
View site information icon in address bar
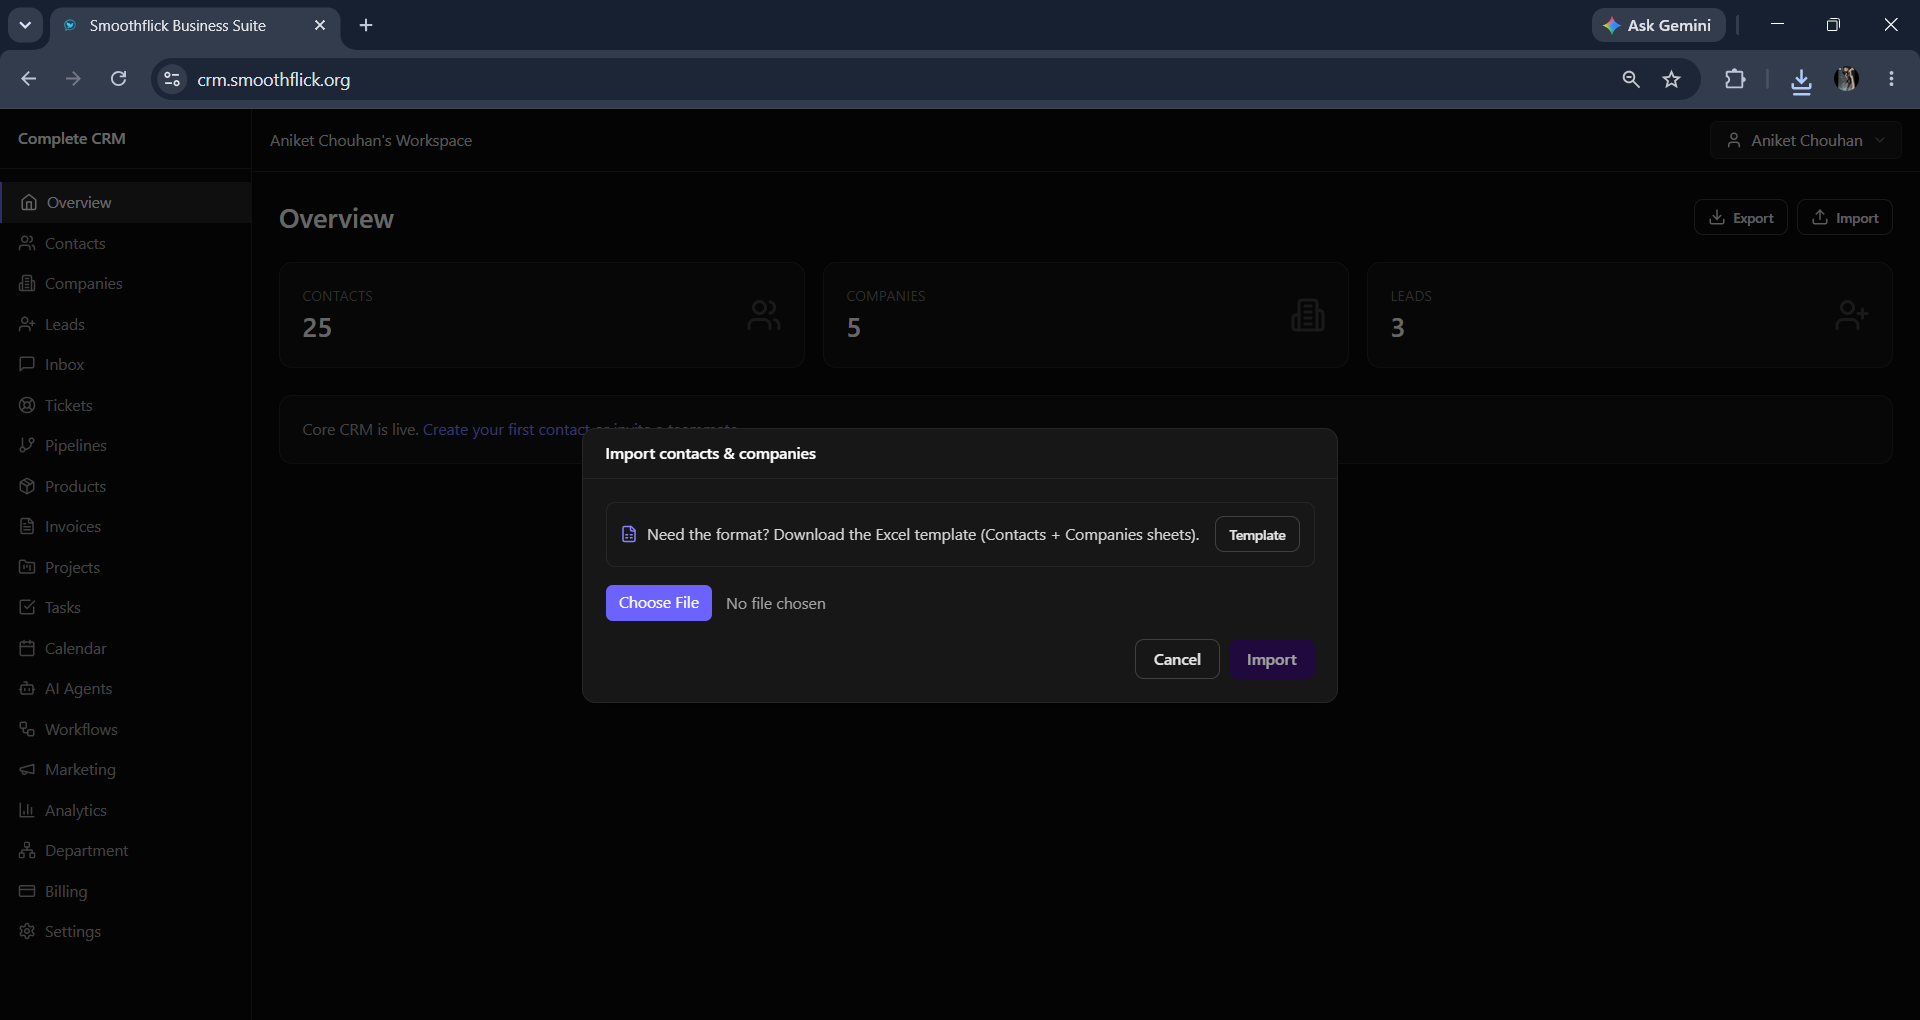[172, 79]
